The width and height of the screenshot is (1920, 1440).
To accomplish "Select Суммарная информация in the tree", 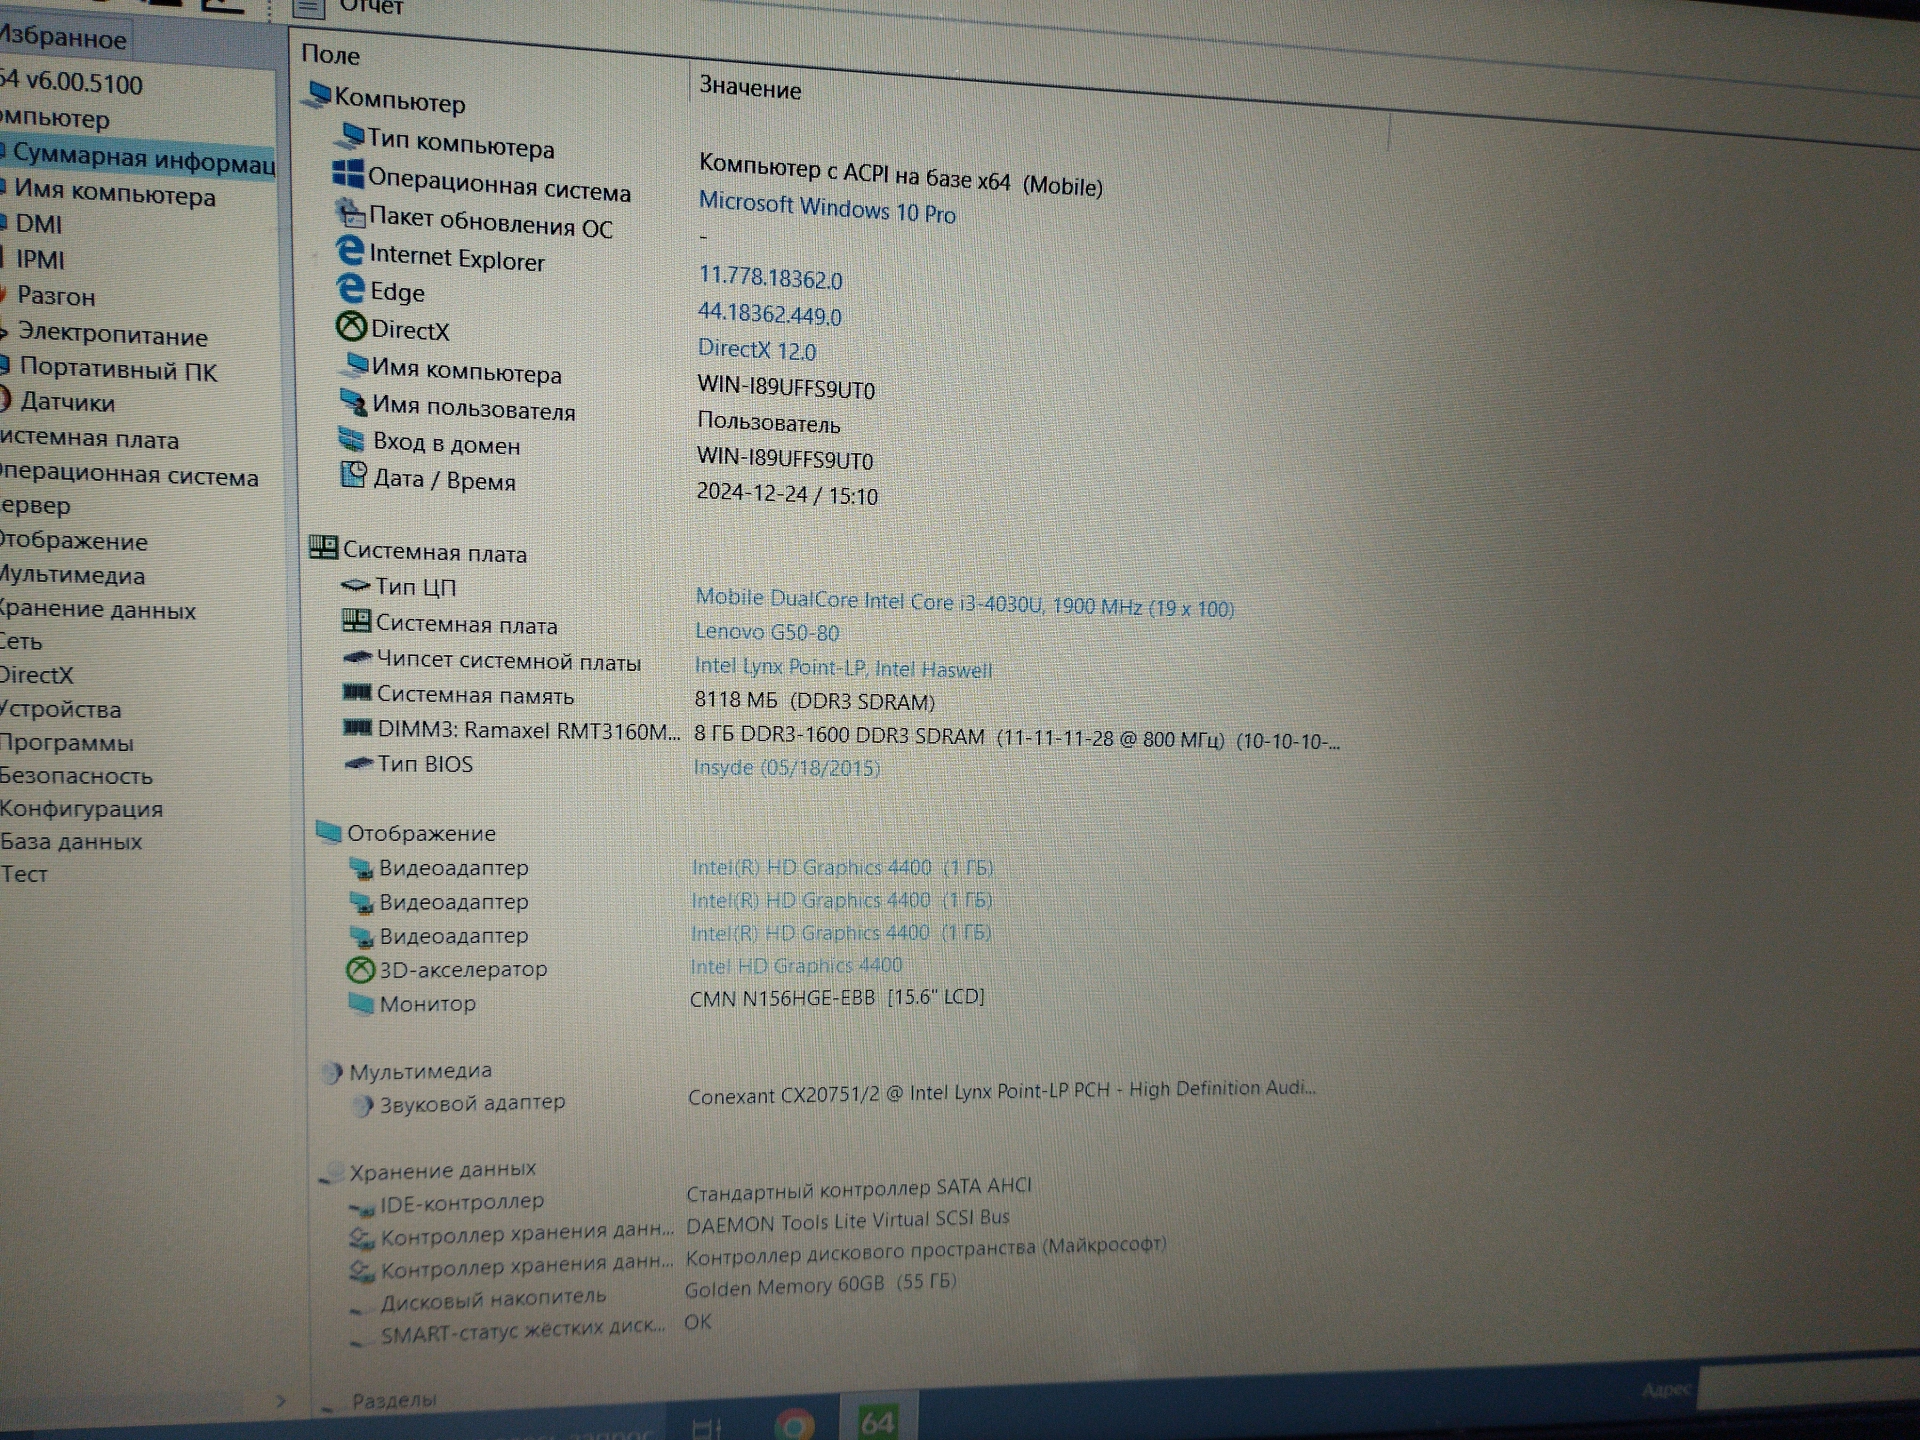I will 143,158.
